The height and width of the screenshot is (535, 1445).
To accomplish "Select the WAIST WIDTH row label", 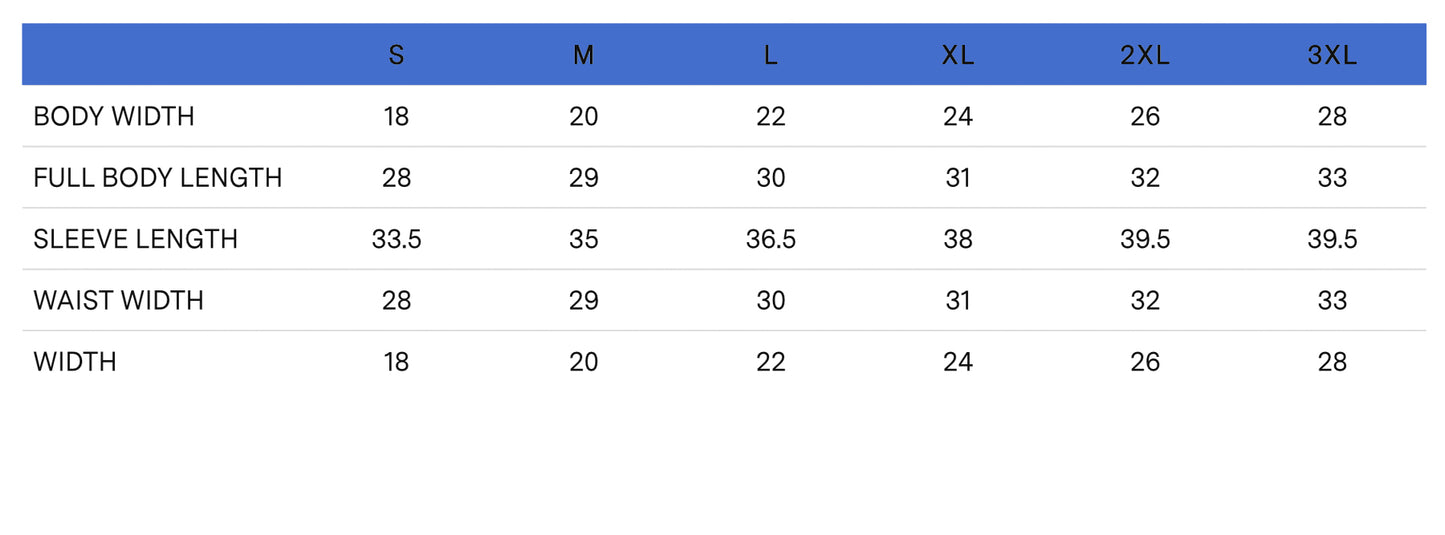I will click(119, 300).
